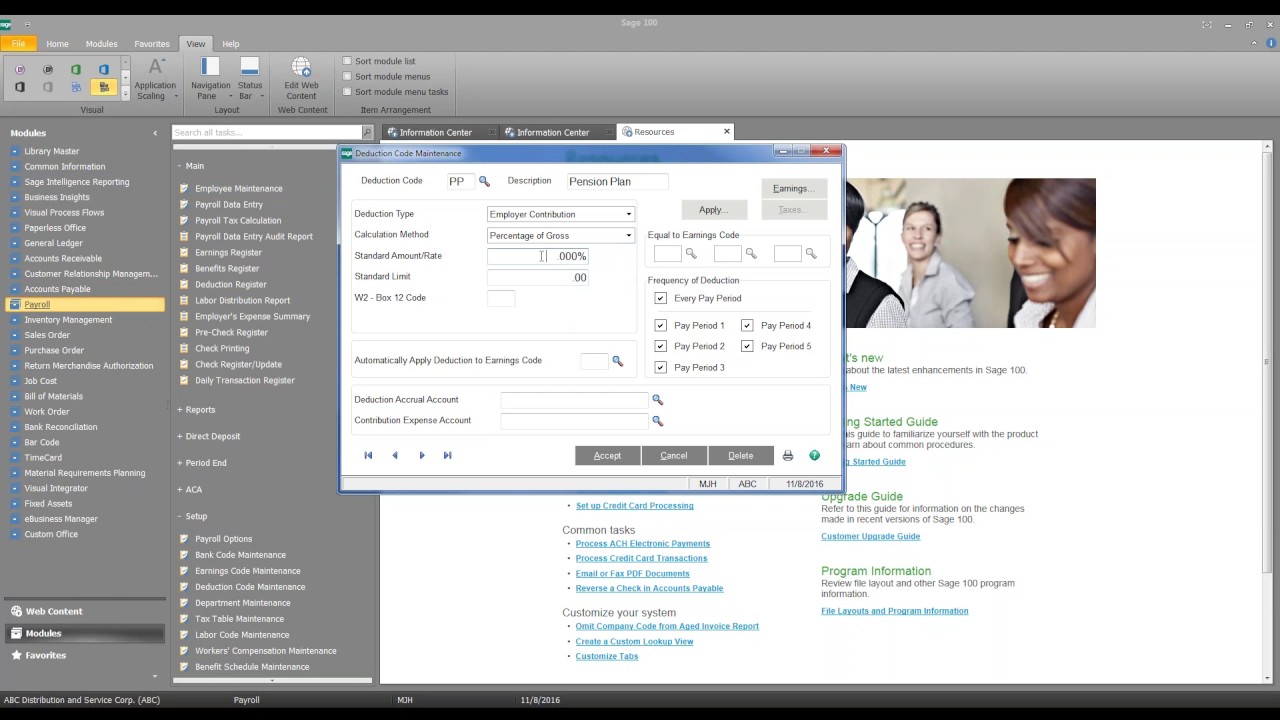Select General Ledger module
This screenshot has height=720, width=1280.
tap(53, 243)
